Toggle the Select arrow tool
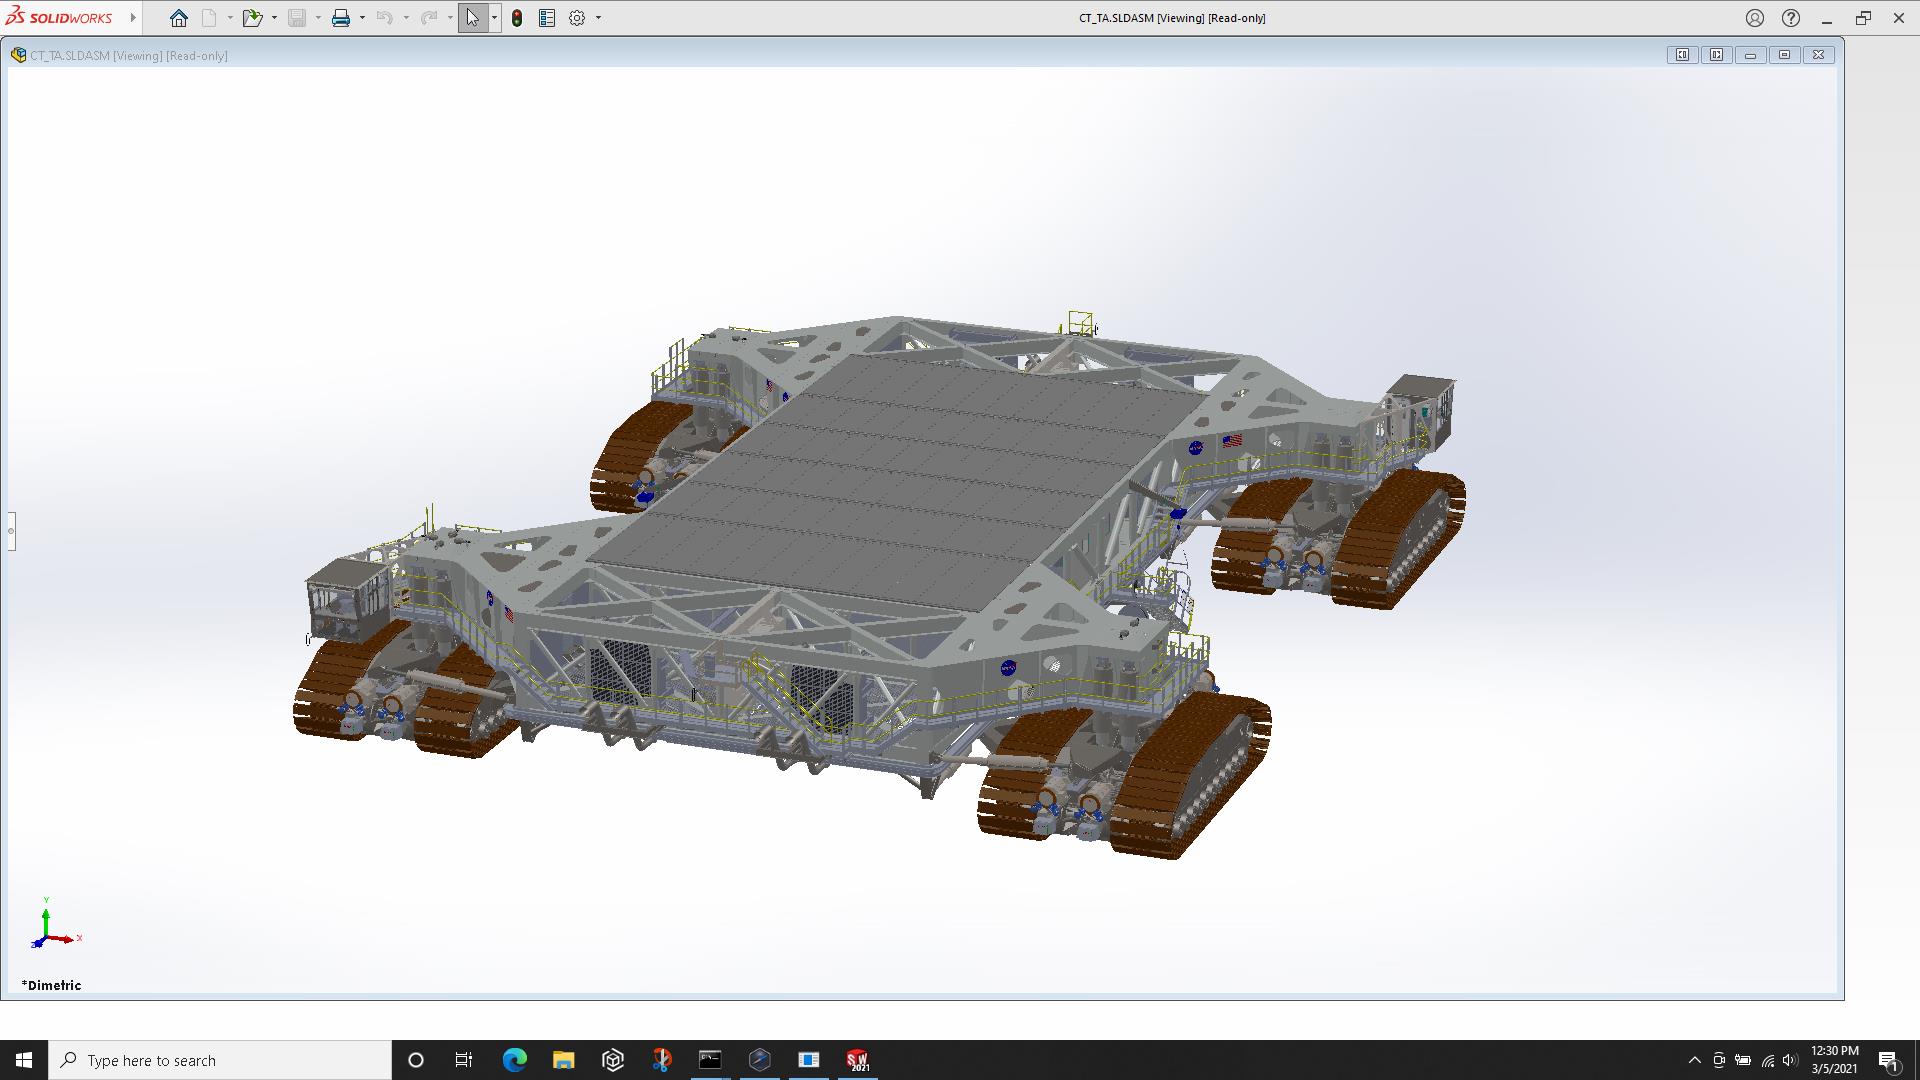Viewport: 1920px width, 1080px height. [x=472, y=18]
